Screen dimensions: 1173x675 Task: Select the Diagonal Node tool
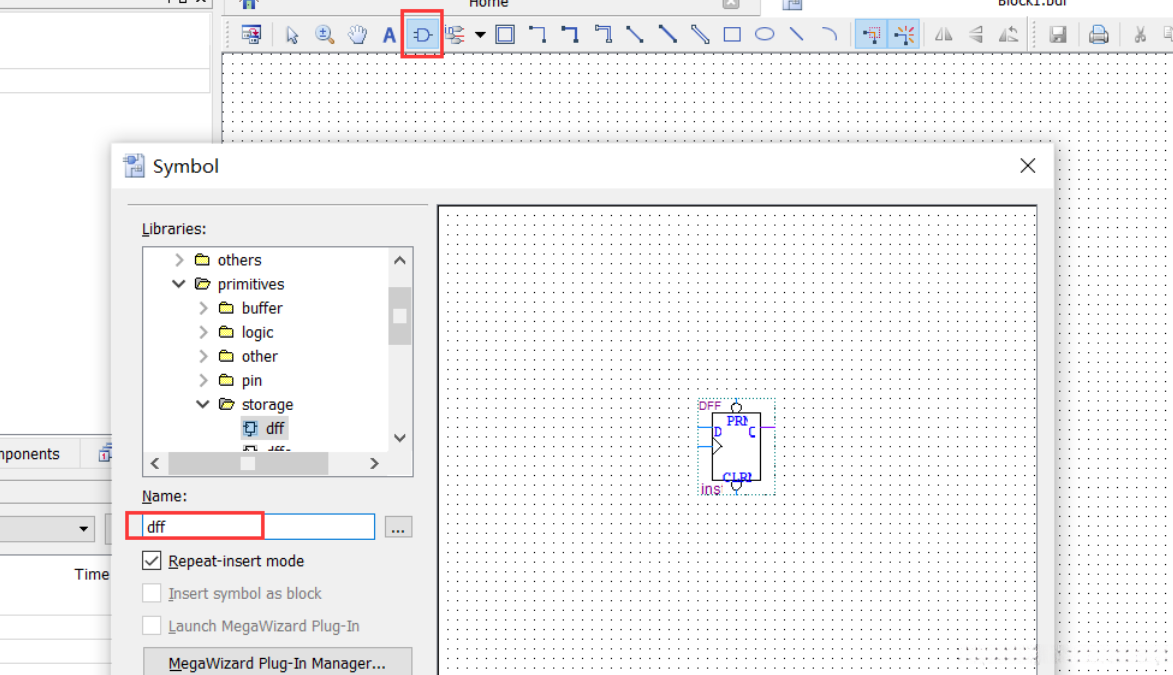(x=635, y=34)
